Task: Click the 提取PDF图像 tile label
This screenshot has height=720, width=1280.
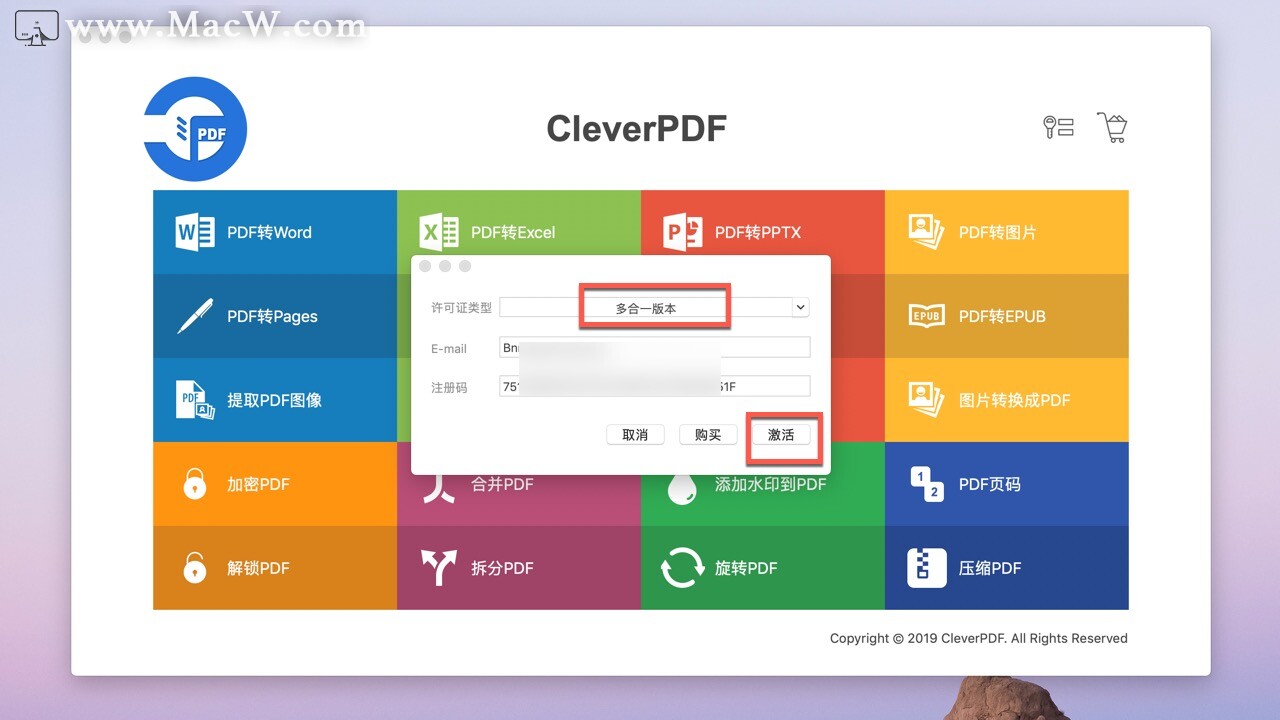Action: point(274,400)
